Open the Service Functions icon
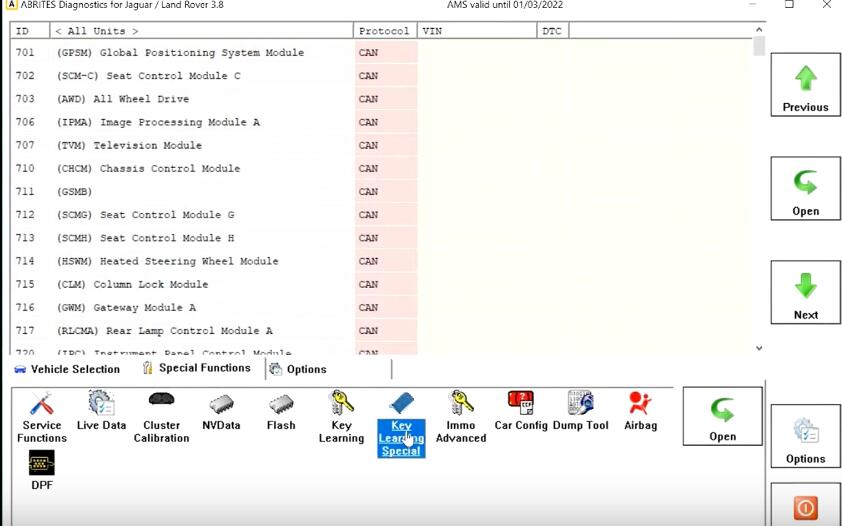 [42, 418]
